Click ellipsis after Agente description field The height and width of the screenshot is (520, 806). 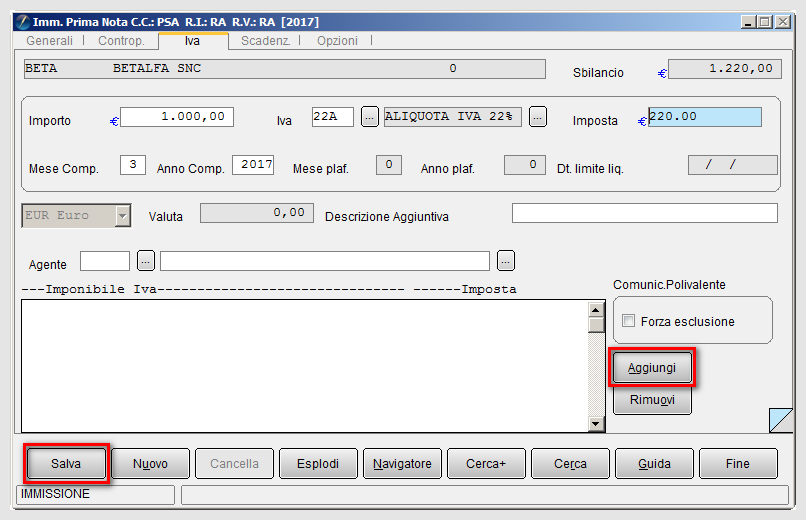tap(506, 261)
